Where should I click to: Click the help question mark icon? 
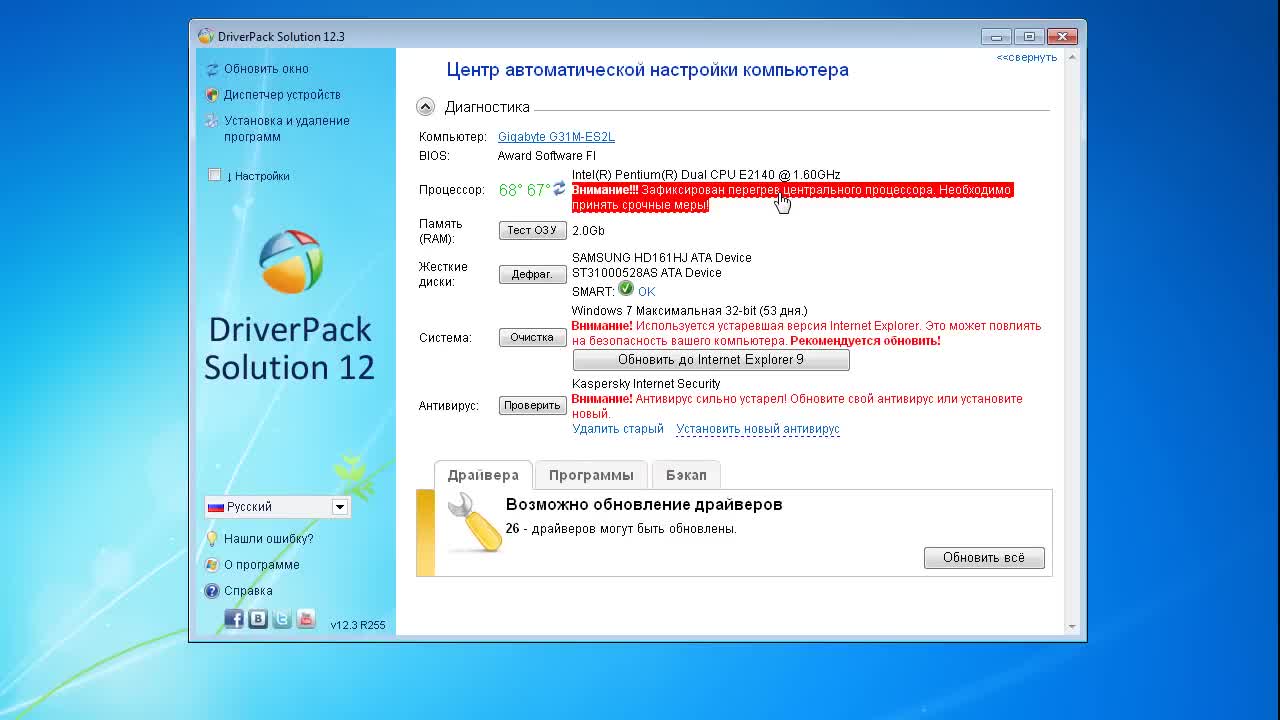212,591
